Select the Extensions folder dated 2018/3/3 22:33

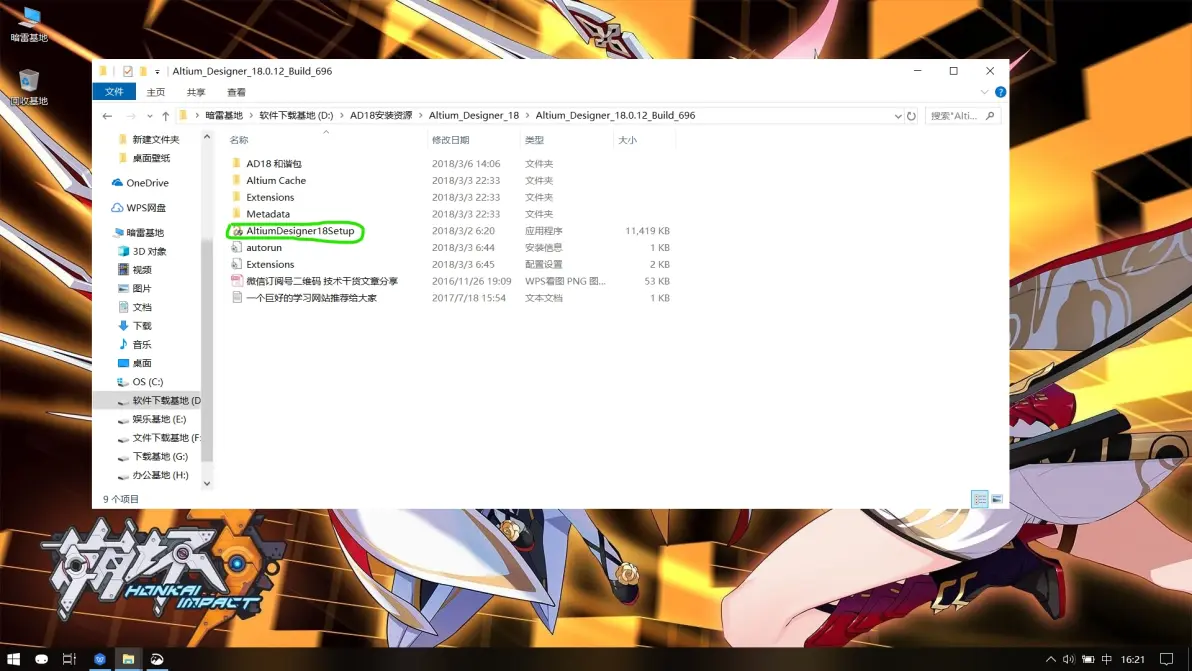click(270, 198)
